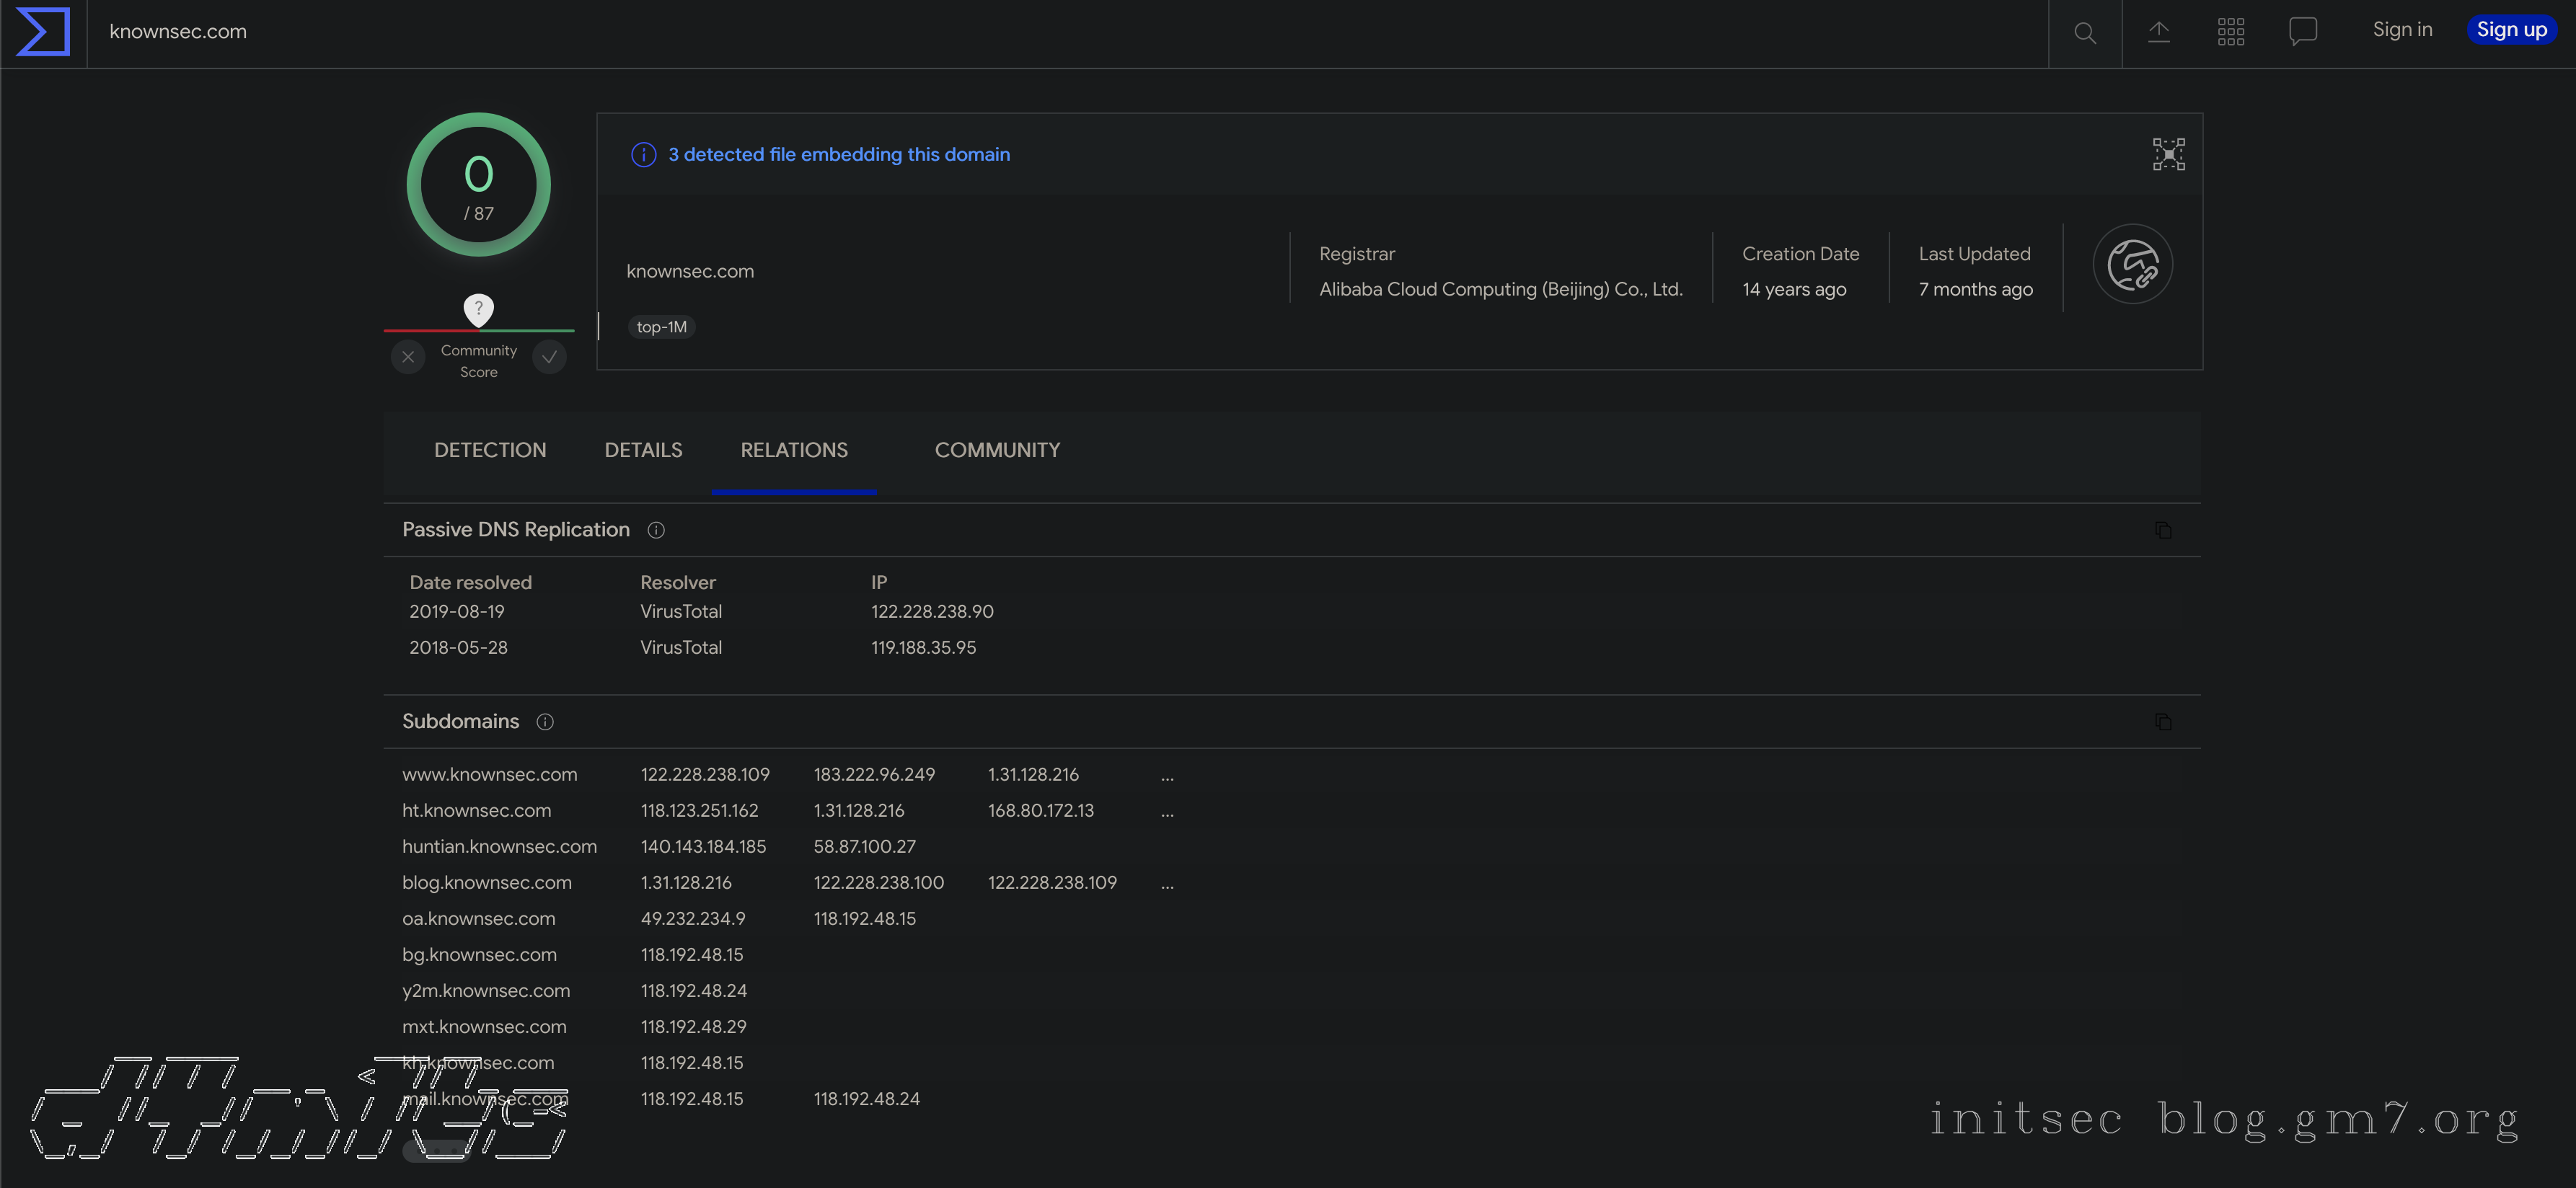Expand more IPs for www.knownsec.com
The image size is (2576, 1188).
[1167, 776]
